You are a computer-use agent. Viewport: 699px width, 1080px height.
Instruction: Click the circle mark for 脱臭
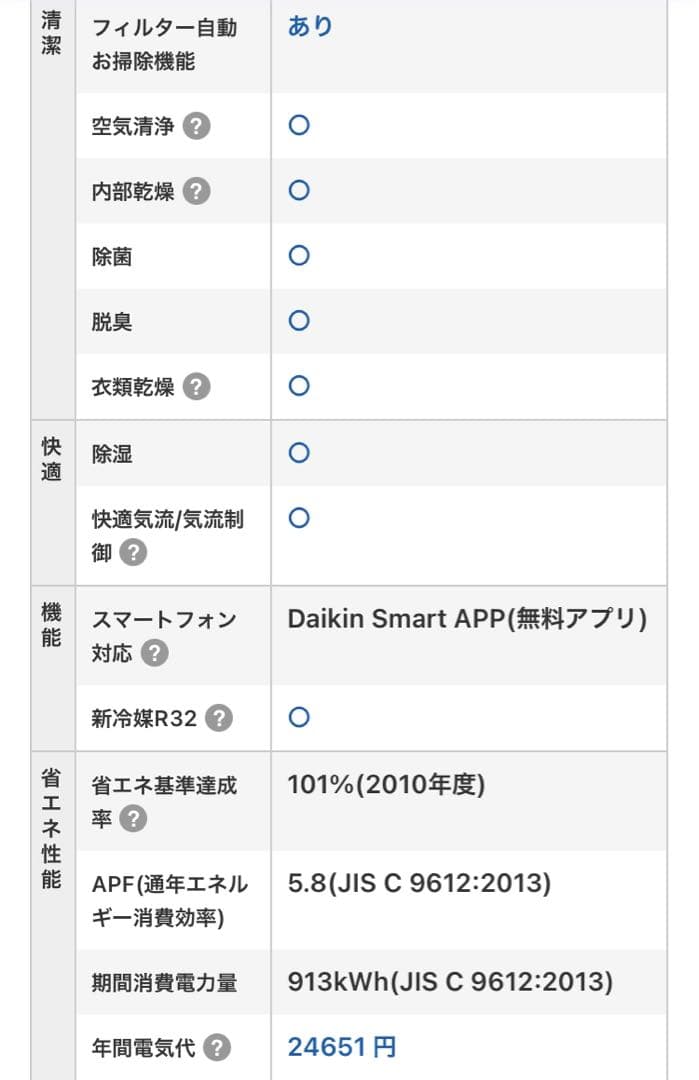(x=298, y=321)
